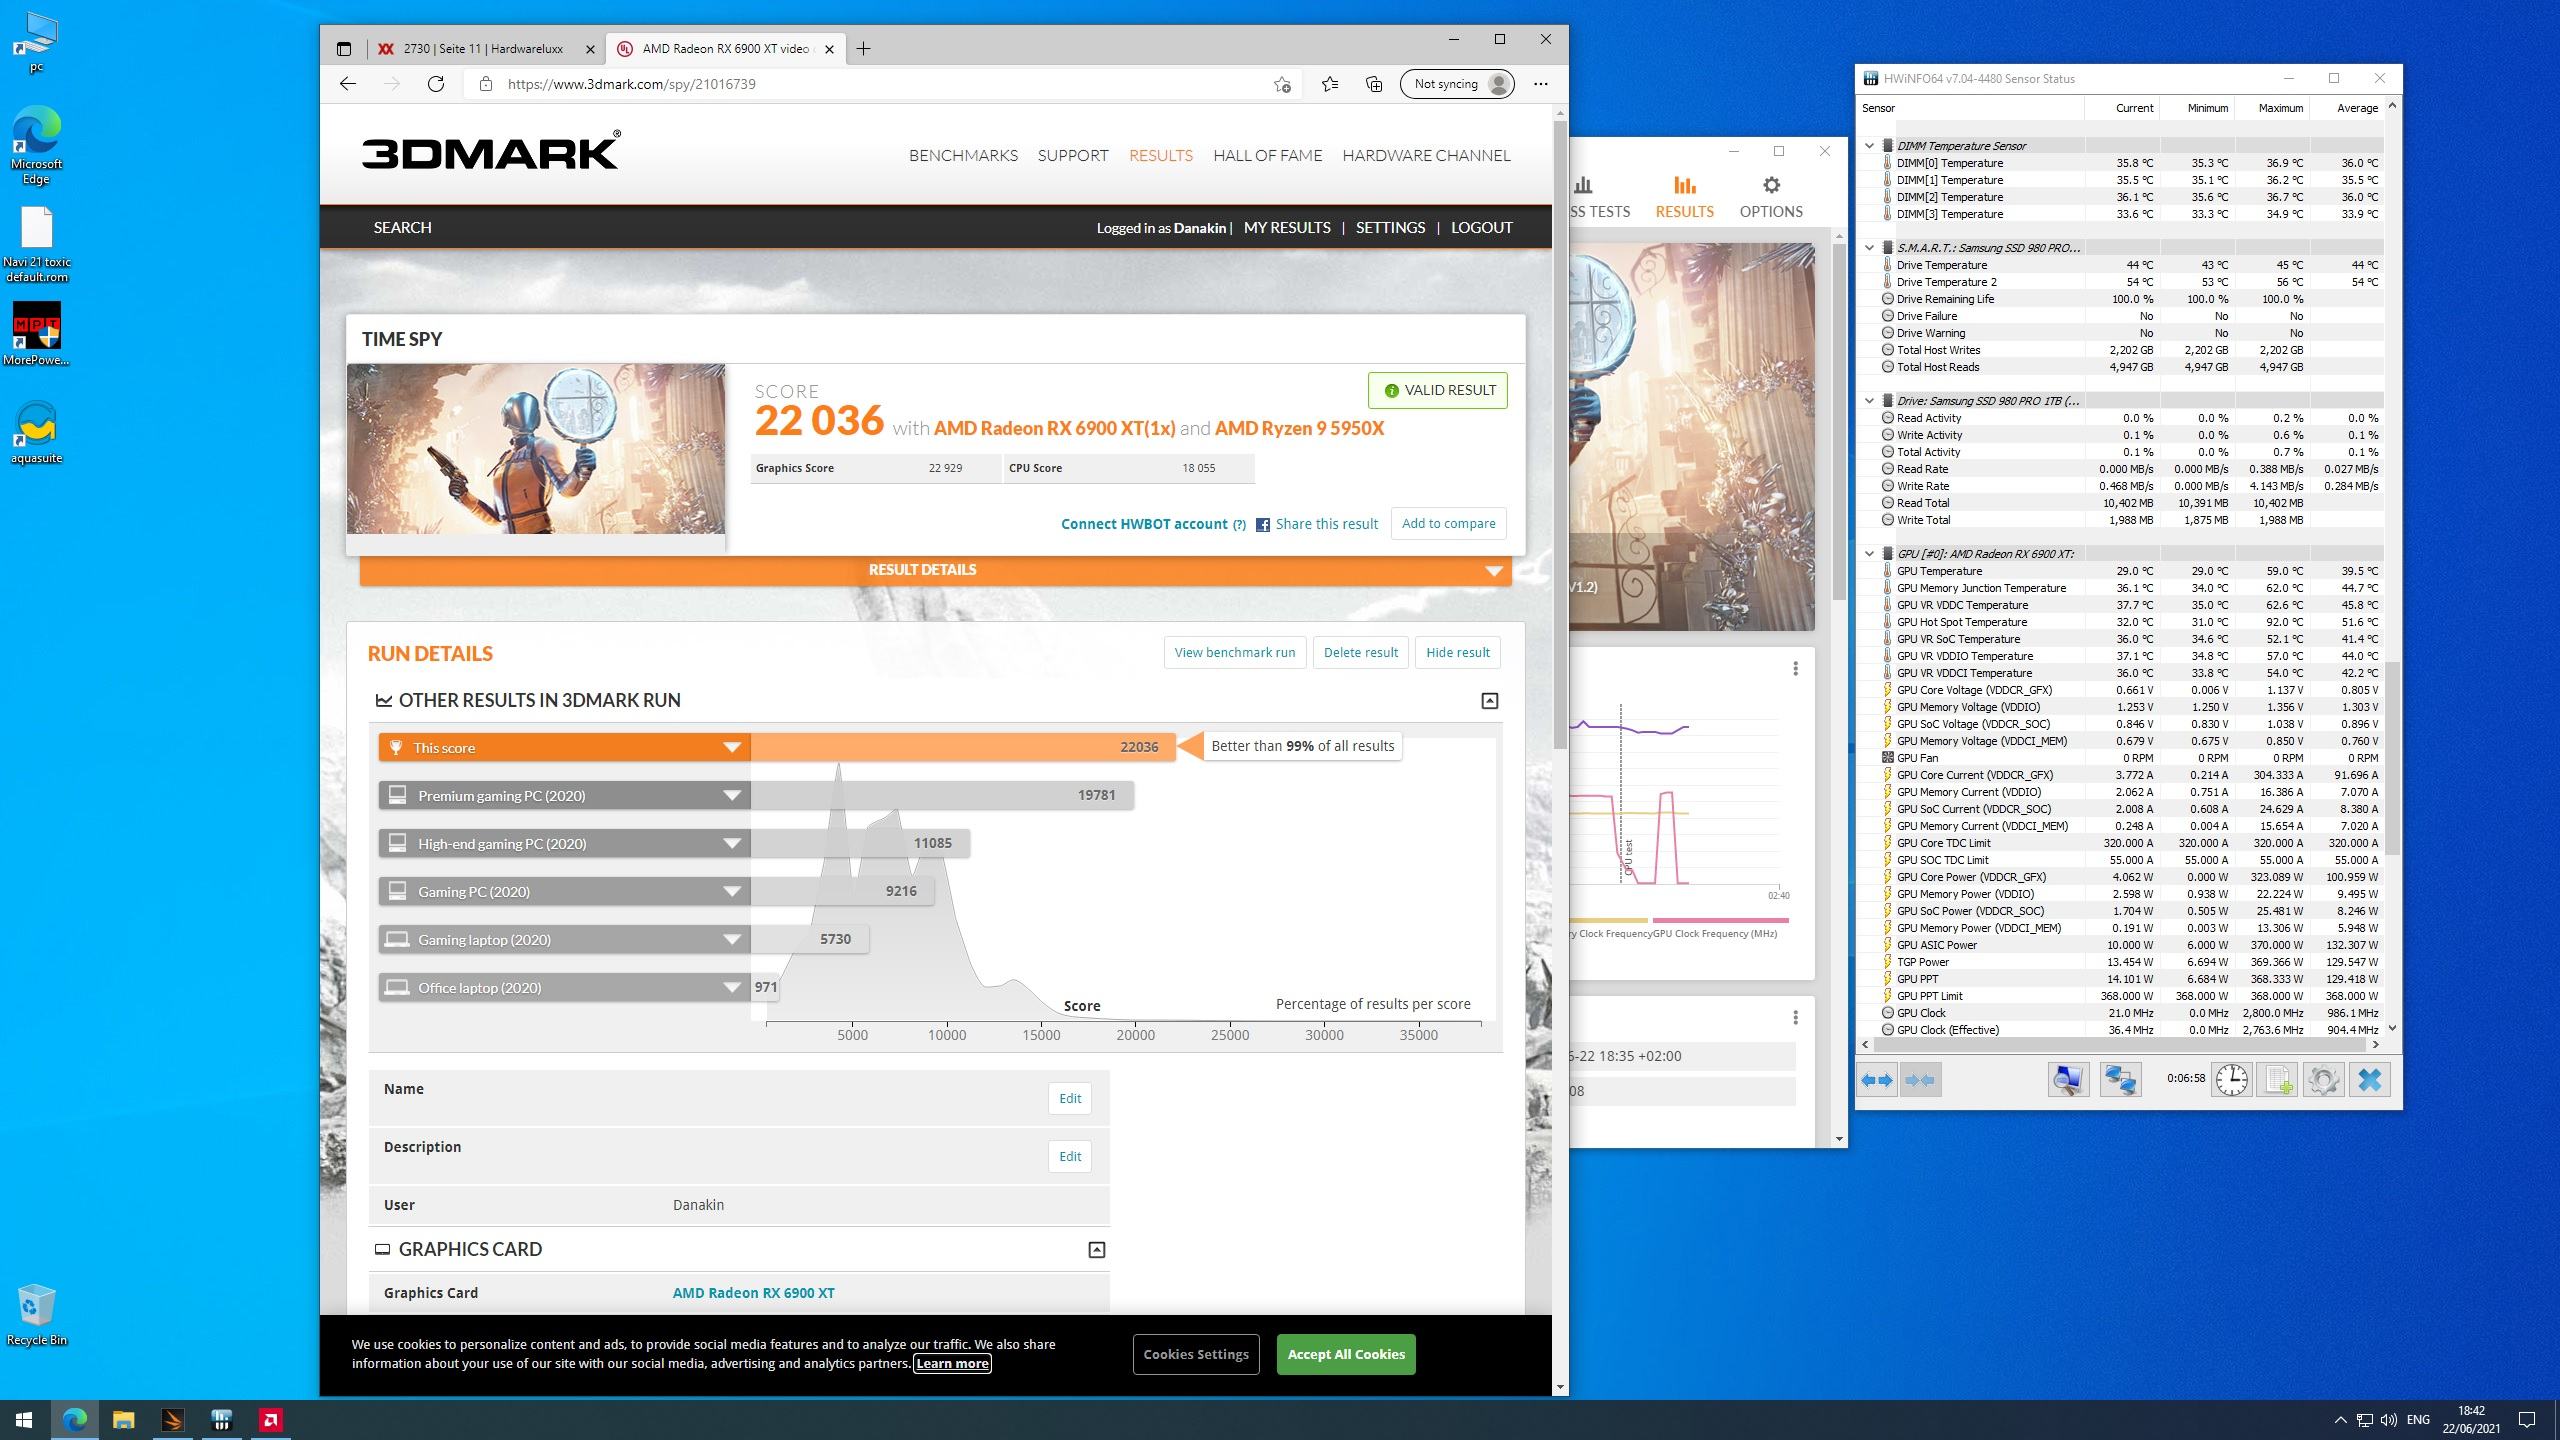Share this result on Facebook

click(1317, 524)
